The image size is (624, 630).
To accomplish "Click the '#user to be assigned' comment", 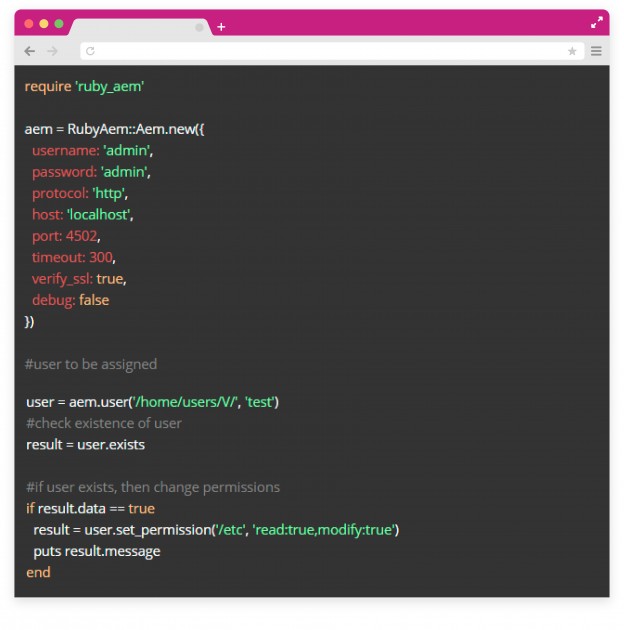I will pyautogui.click(x=91, y=364).
